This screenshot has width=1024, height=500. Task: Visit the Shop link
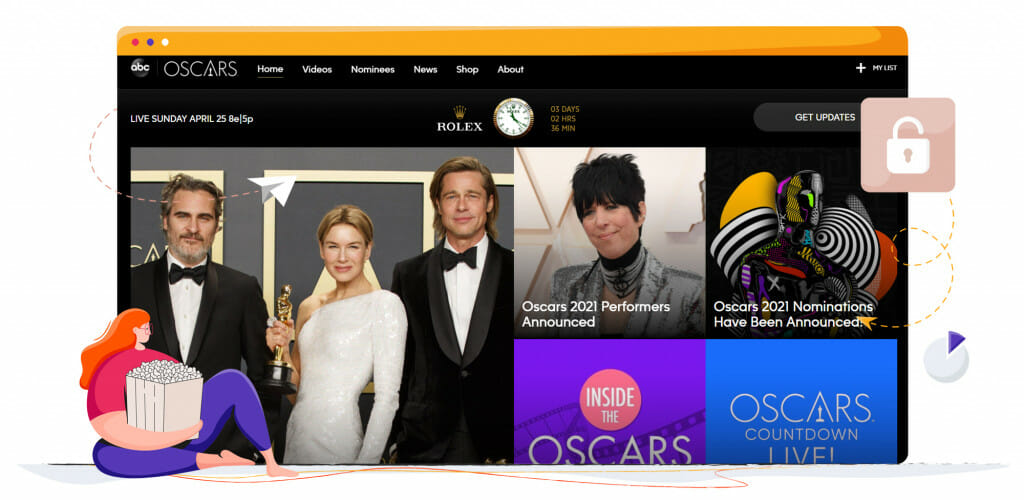[x=467, y=69]
